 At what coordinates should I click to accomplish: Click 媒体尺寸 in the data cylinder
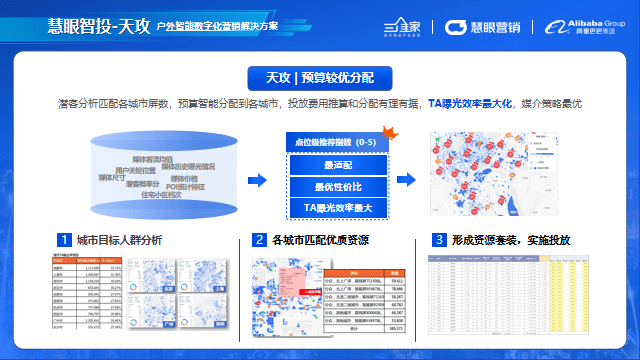pyautogui.click(x=112, y=178)
